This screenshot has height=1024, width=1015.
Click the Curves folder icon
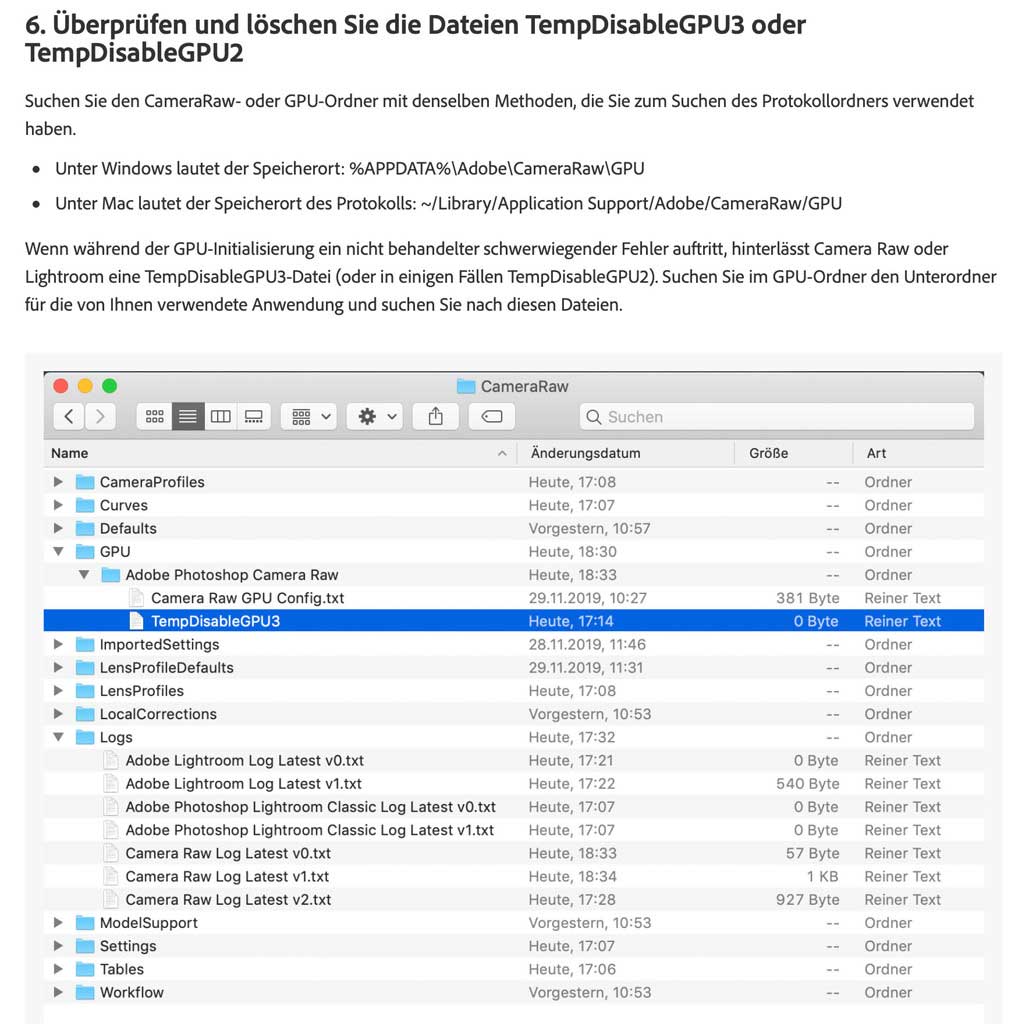(x=85, y=505)
